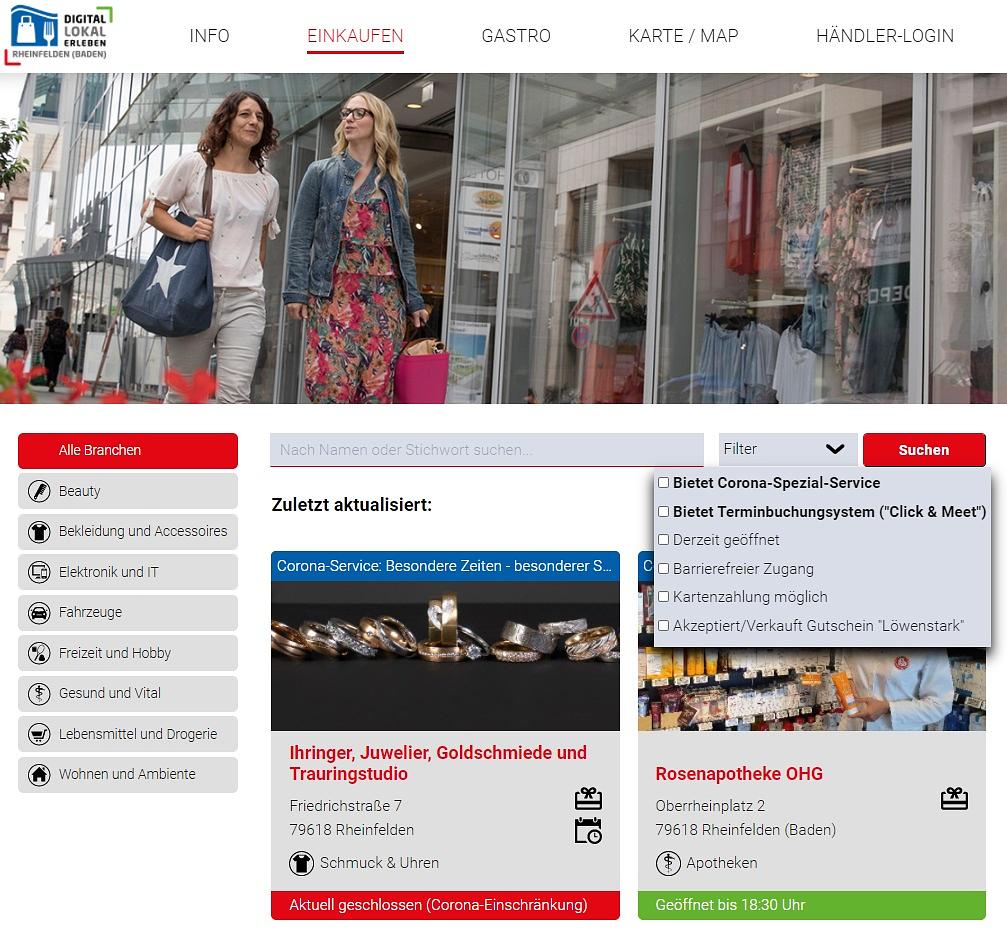Click the Elektronik und IT monitor icon

click(x=40, y=572)
